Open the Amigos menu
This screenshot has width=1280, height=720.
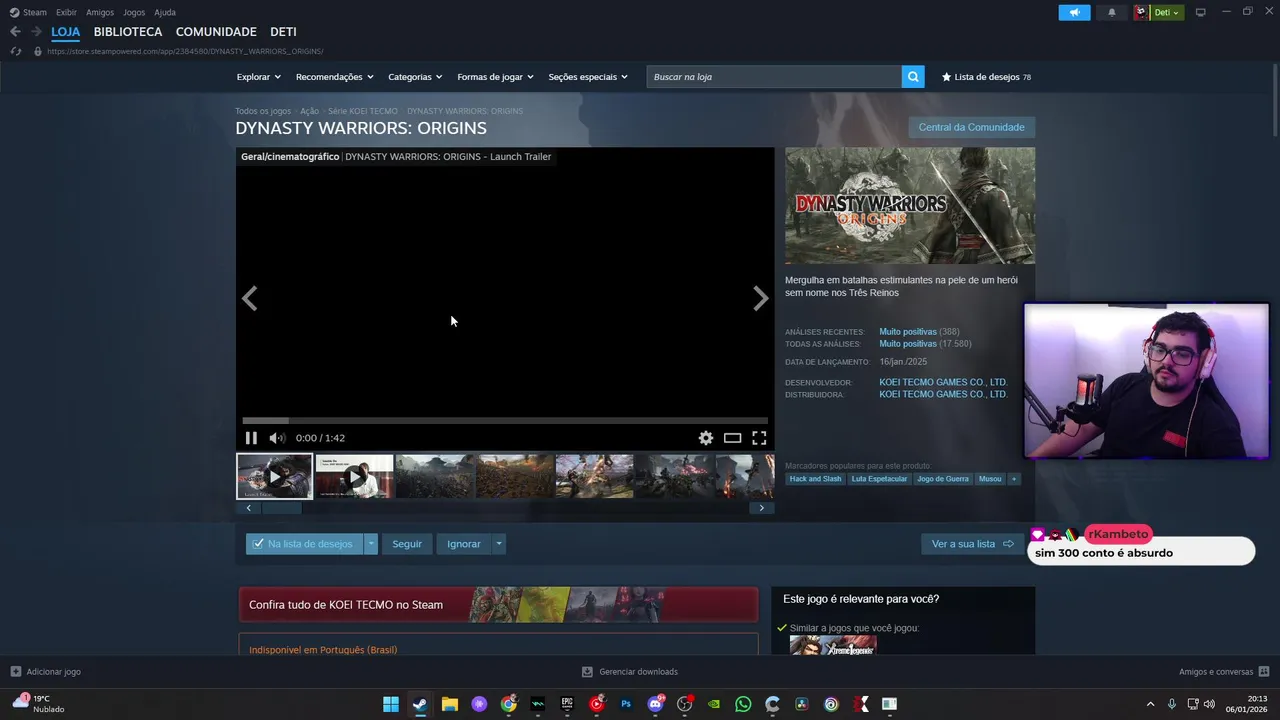[x=100, y=12]
